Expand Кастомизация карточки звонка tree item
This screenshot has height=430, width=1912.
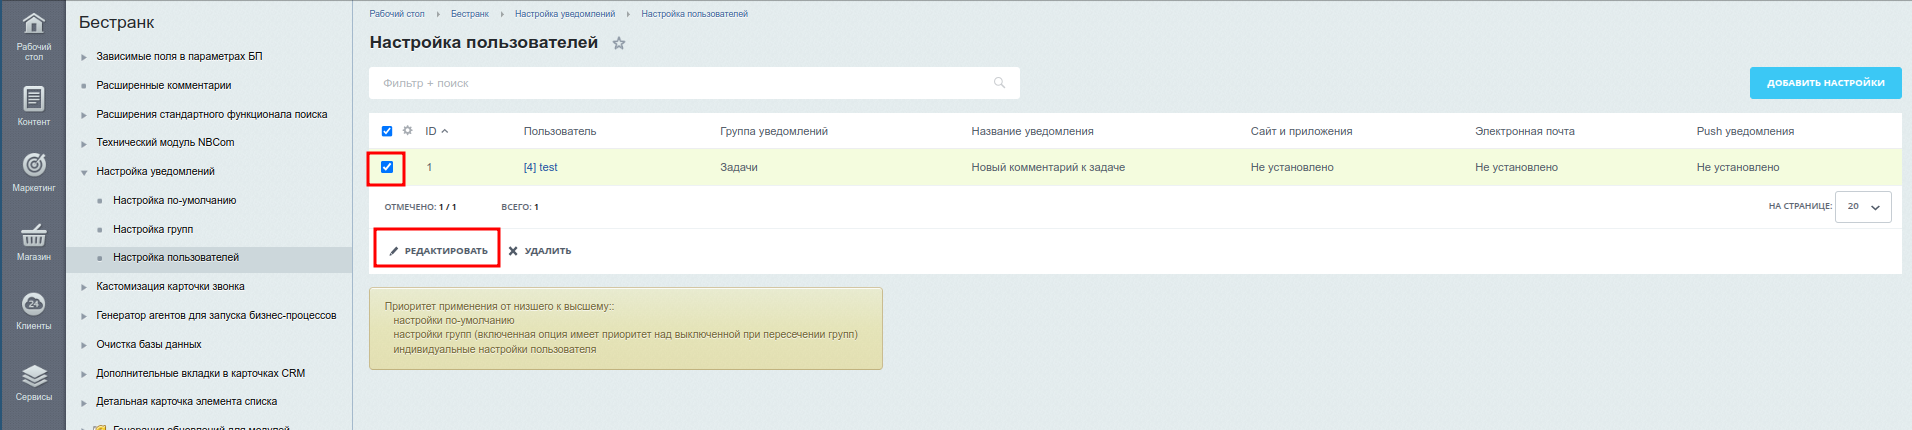coord(84,287)
